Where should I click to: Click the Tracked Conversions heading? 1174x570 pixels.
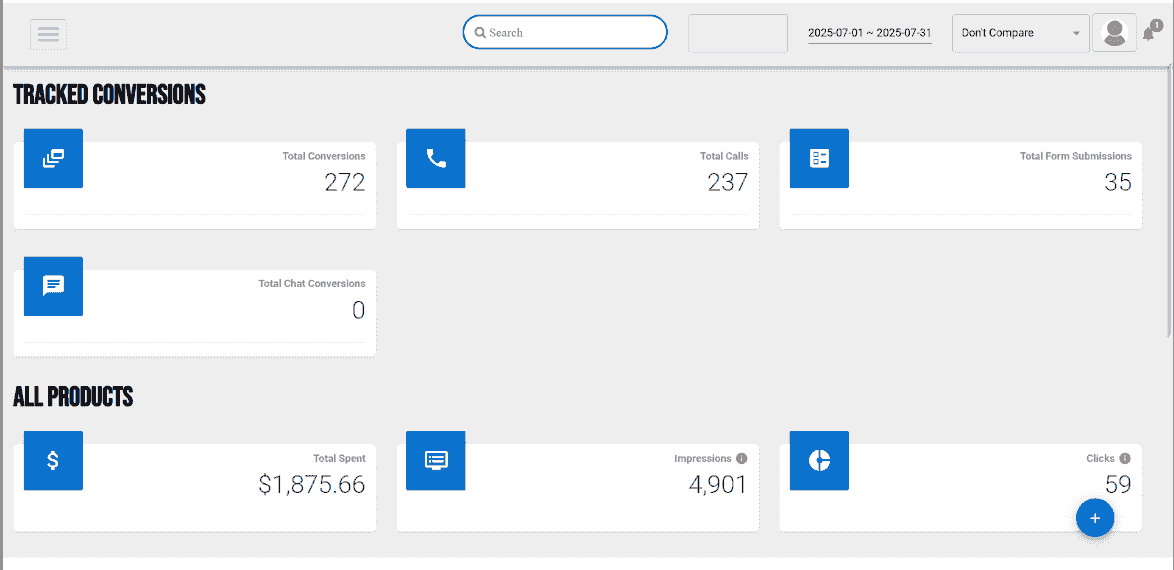pos(109,94)
